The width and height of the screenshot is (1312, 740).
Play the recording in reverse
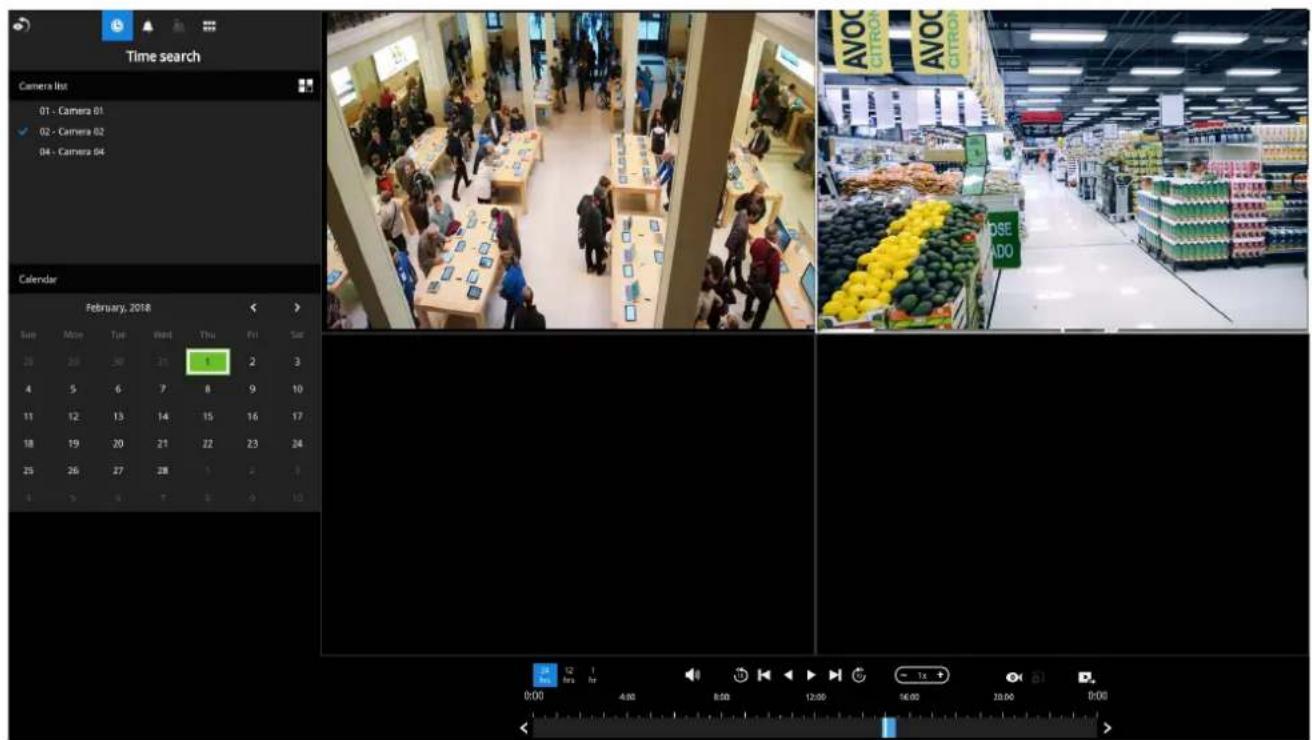point(788,675)
